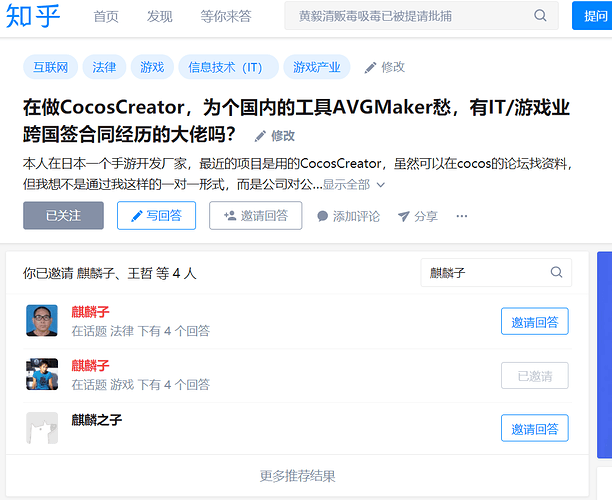The height and width of the screenshot is (500, 612).
Task: Click 修改 pencil next to topic tags
Action: (384, 67)
